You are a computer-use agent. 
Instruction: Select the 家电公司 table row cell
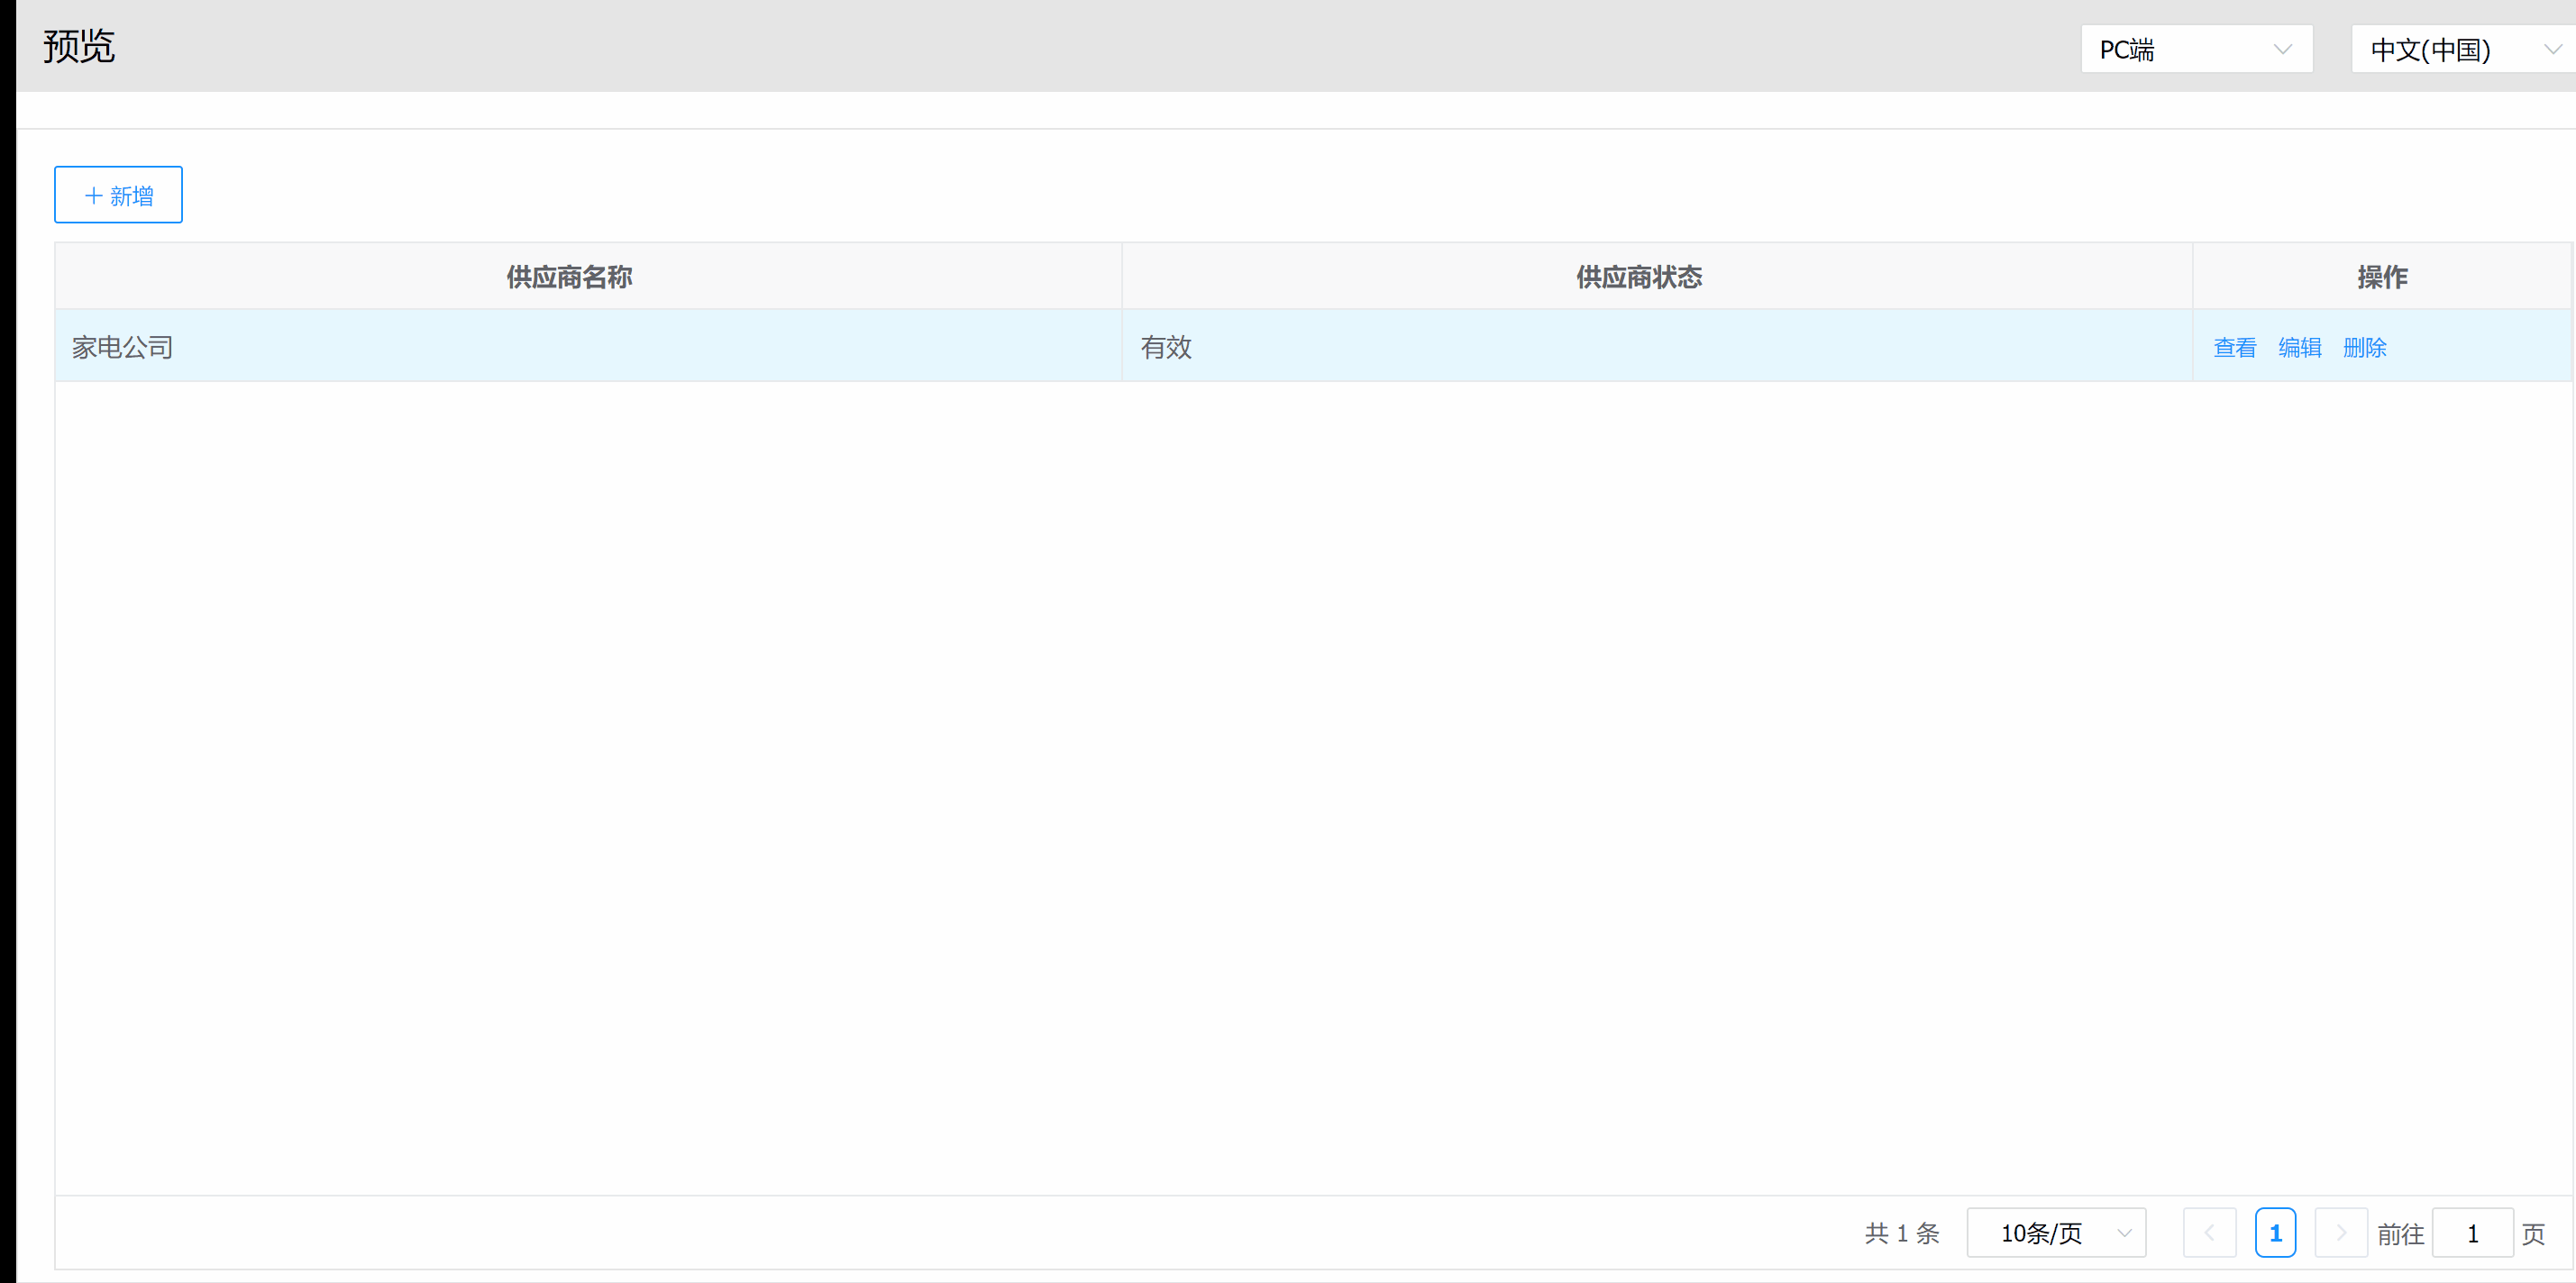pos(123,347)
